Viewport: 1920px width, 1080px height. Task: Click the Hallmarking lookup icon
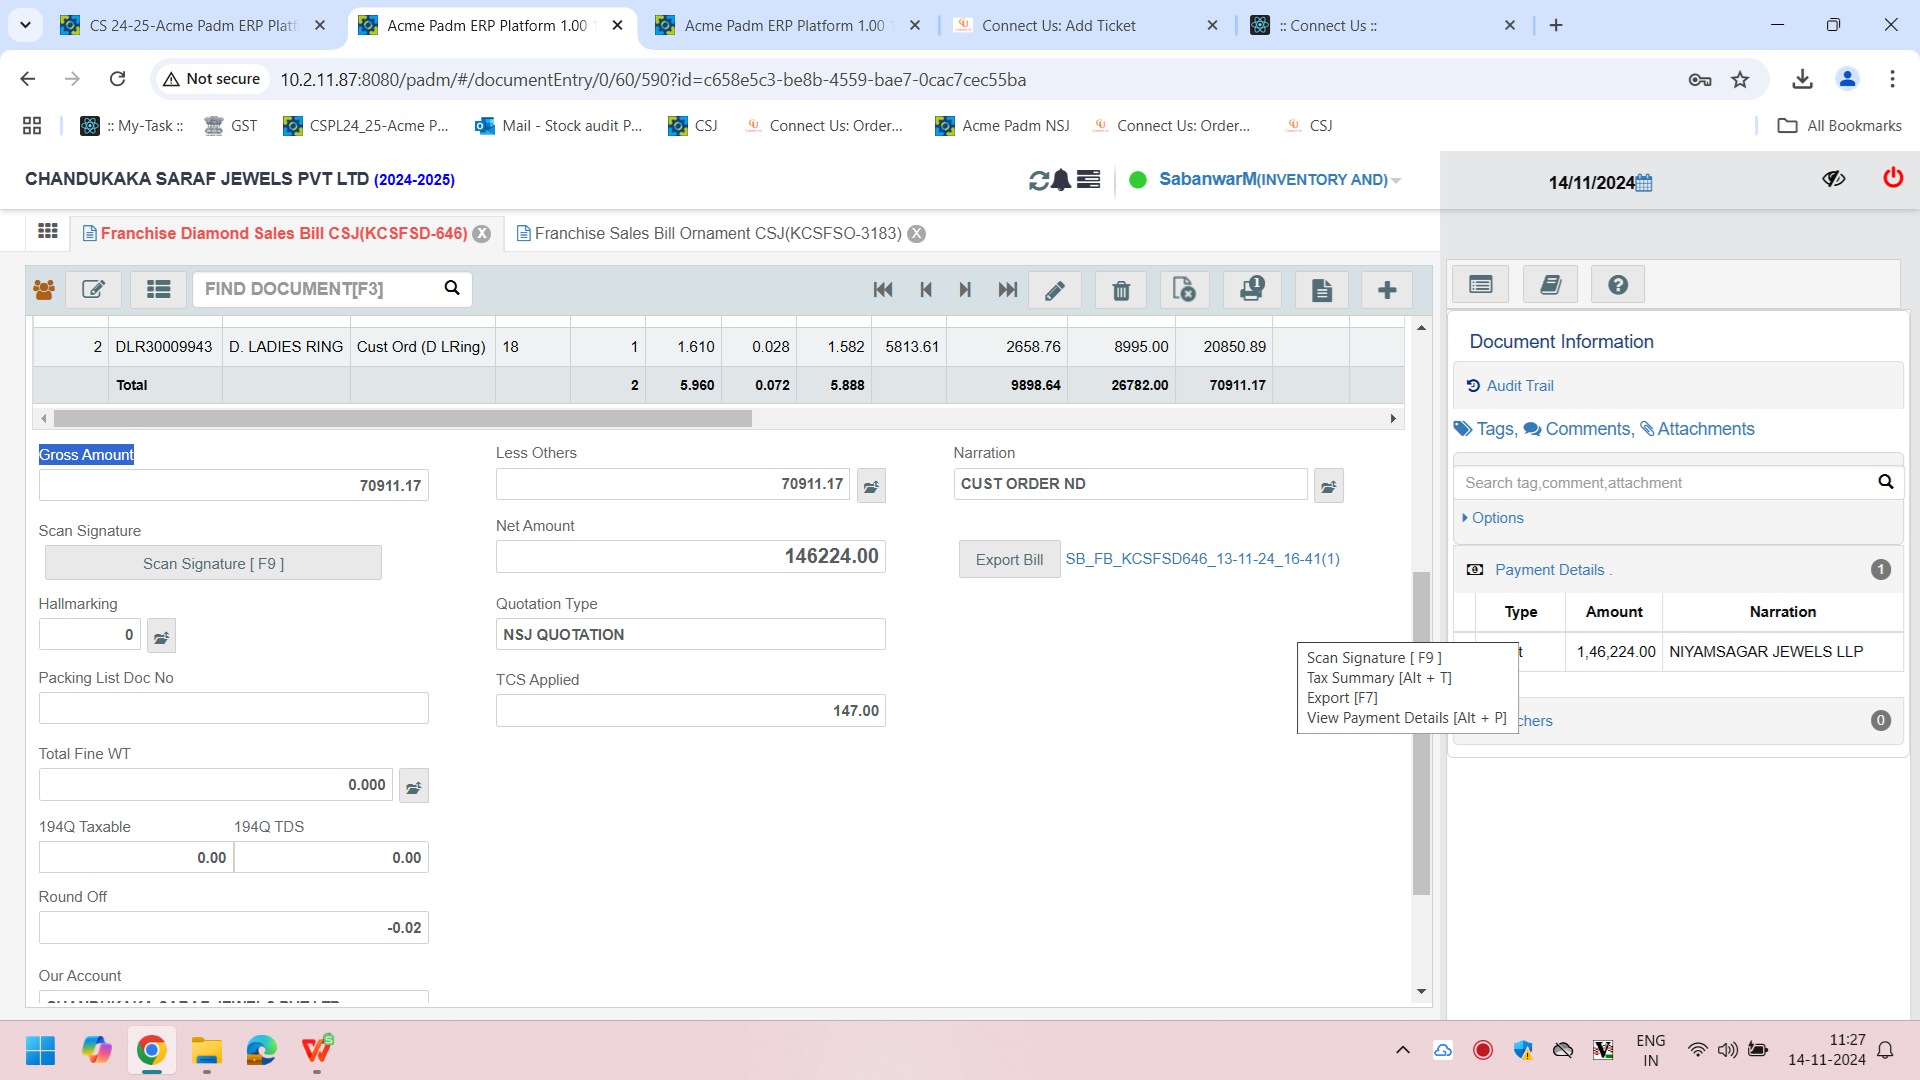pyautogui.click(x=161, y=636)
